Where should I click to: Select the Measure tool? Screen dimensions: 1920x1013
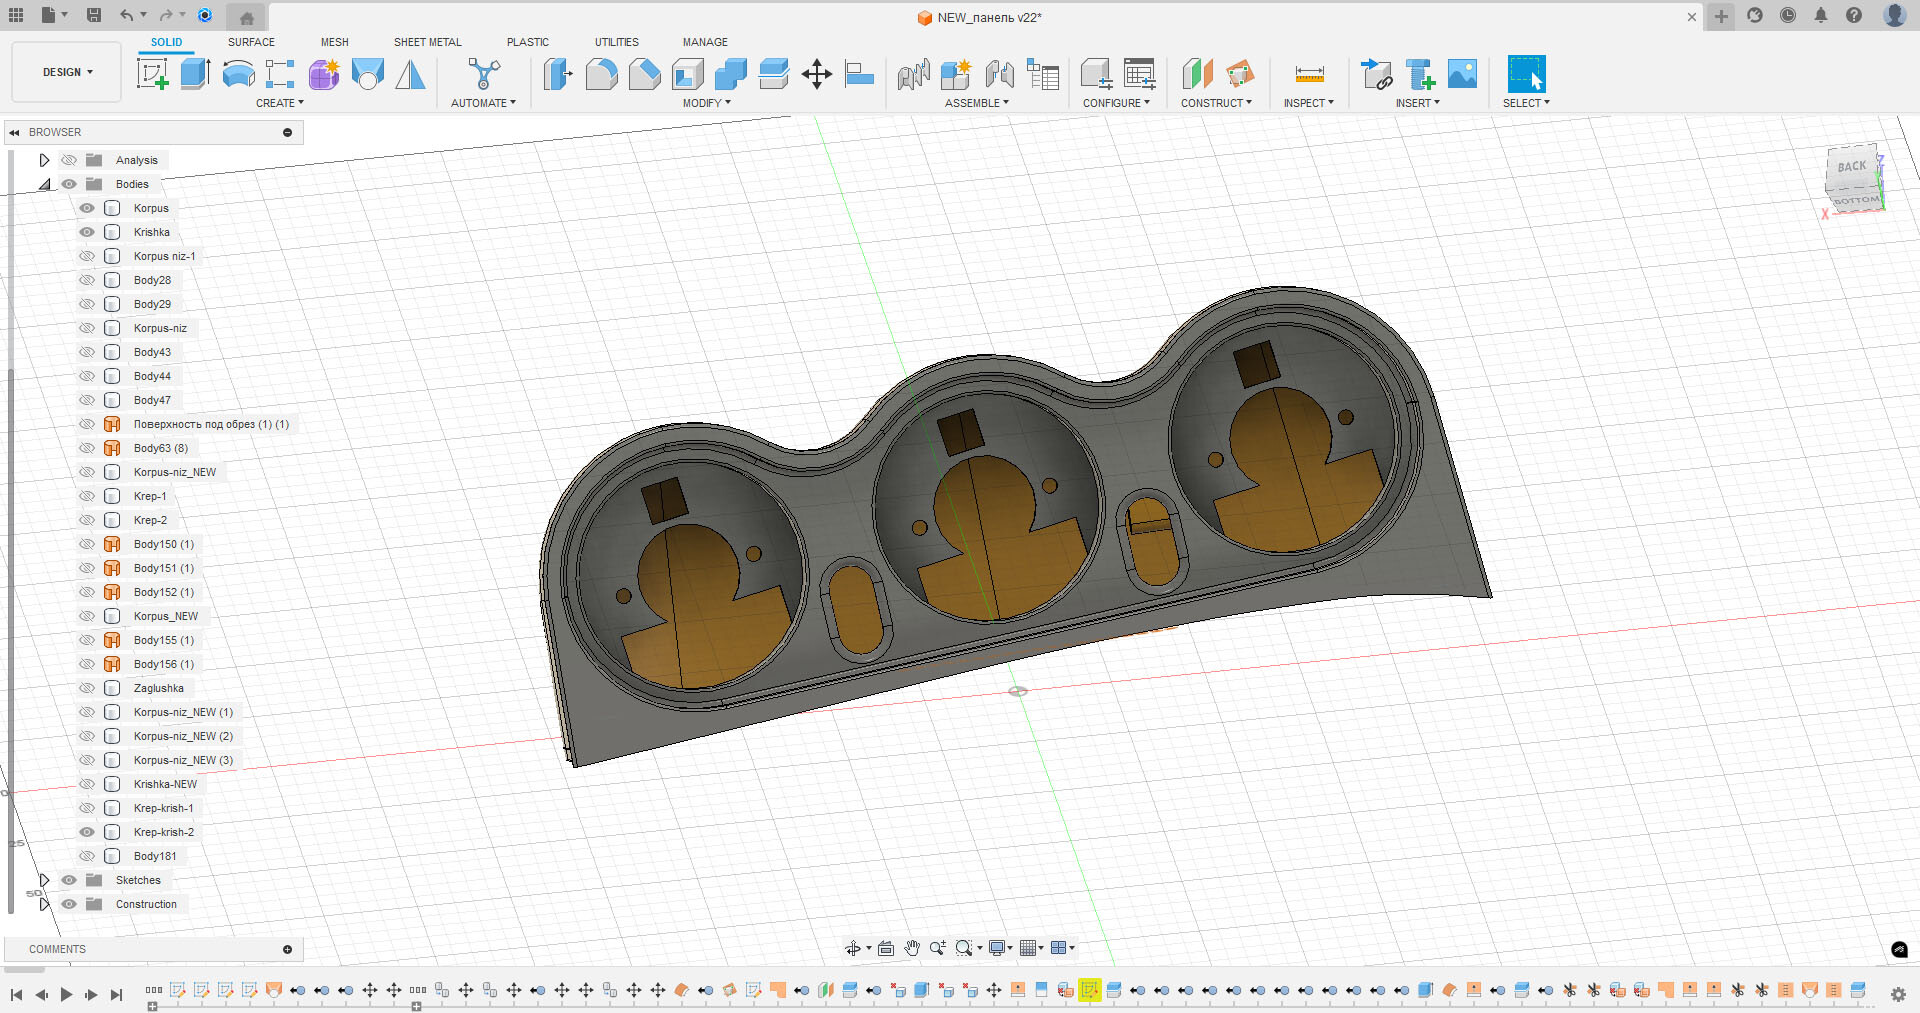tap(1309, 74)
